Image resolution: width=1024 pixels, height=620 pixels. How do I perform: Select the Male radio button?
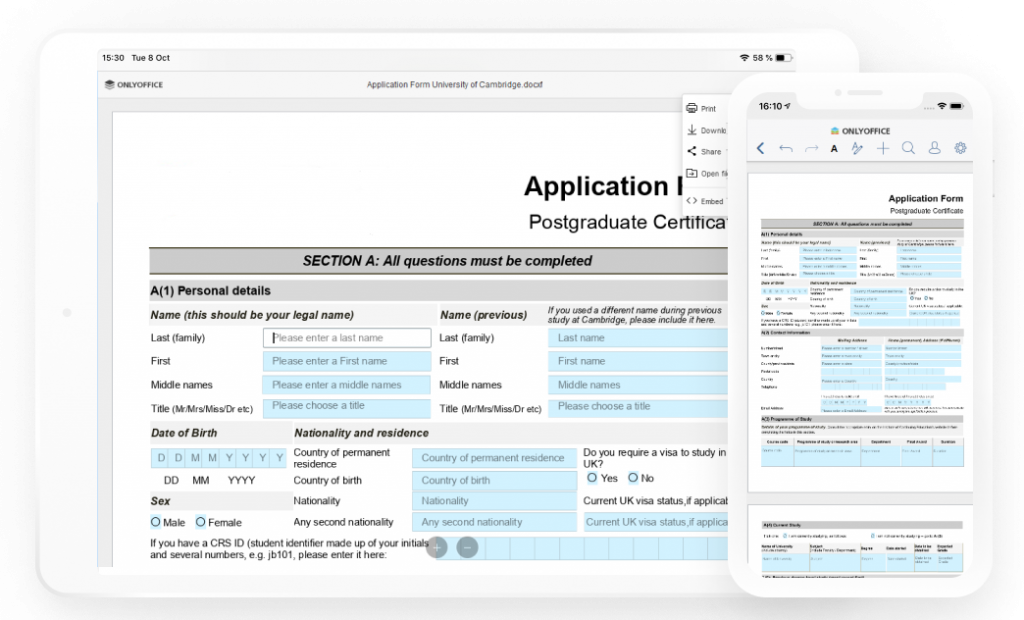tap(156, 522)
